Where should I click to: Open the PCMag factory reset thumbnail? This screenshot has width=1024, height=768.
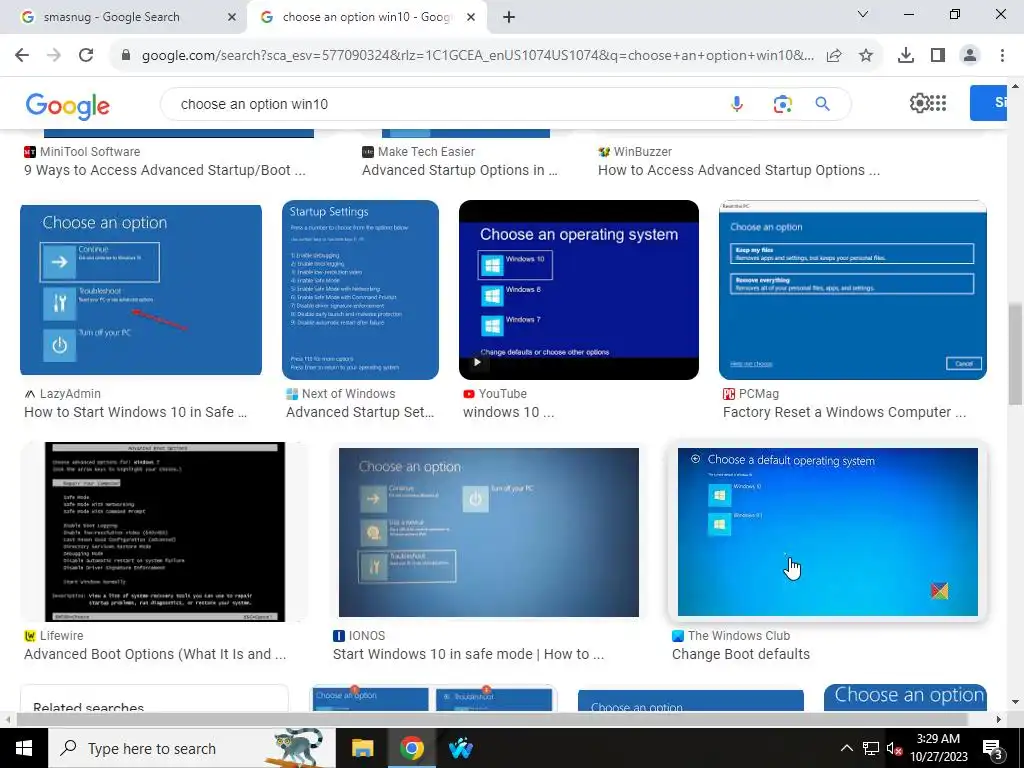[x=853, y=289]
